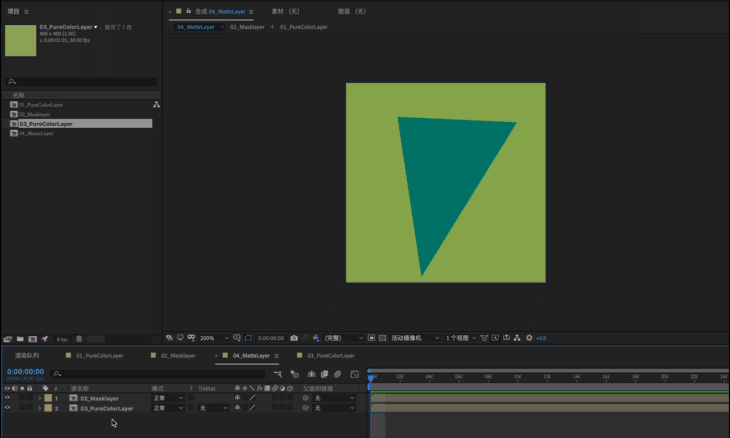Viewport: 730px width, 438px height.
Task: Toggle hide shy layers icon in timeline
Action: tap(311, 374)
